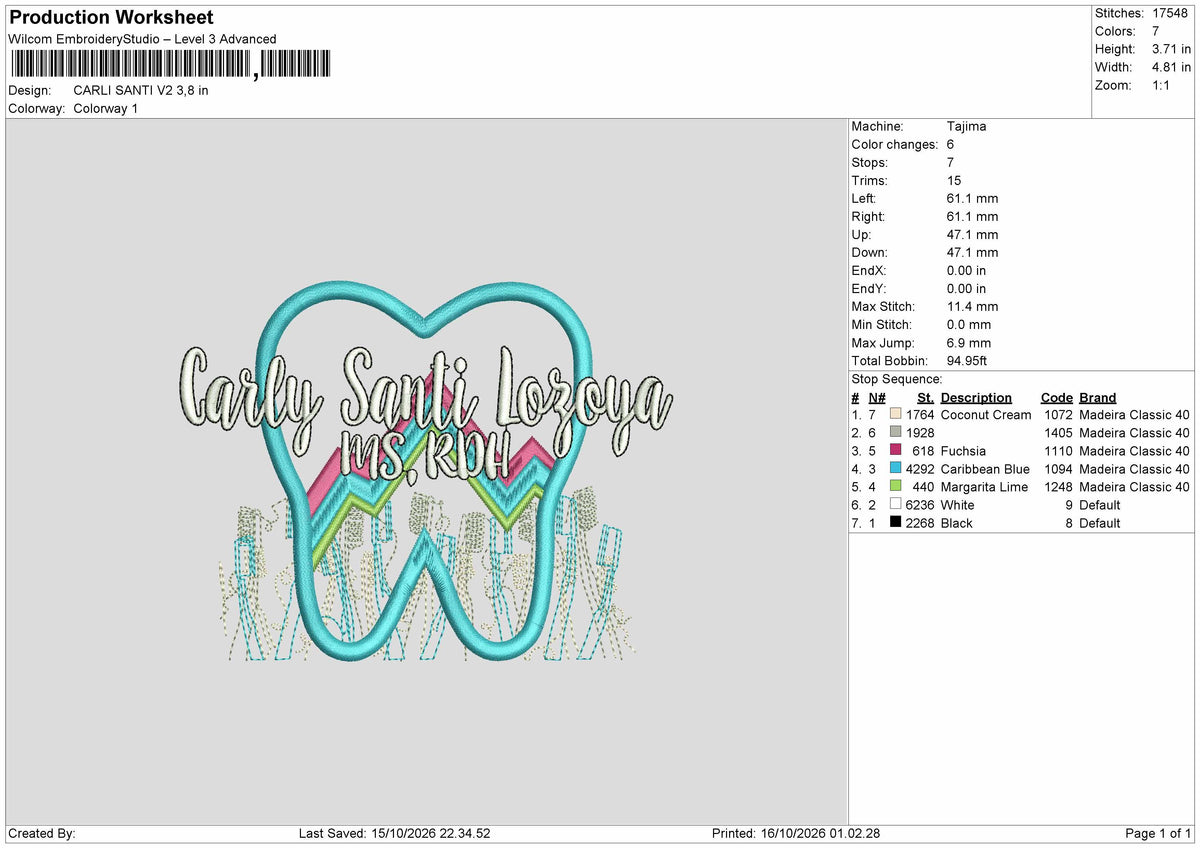Click the Down: measurement label
The width and height of the screenshot is (1200, 848).
coord(869,252)
